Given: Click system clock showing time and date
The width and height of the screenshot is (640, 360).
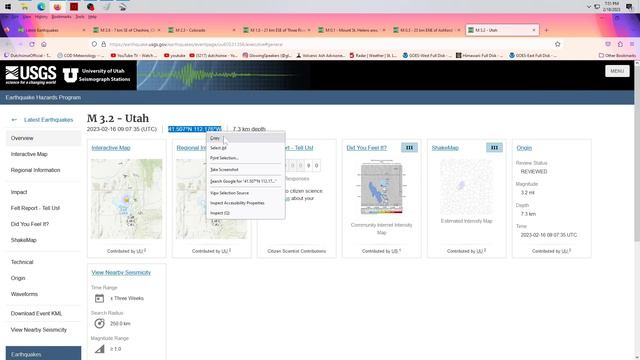Looking at the screenshot, I should (x=611, y=7).
